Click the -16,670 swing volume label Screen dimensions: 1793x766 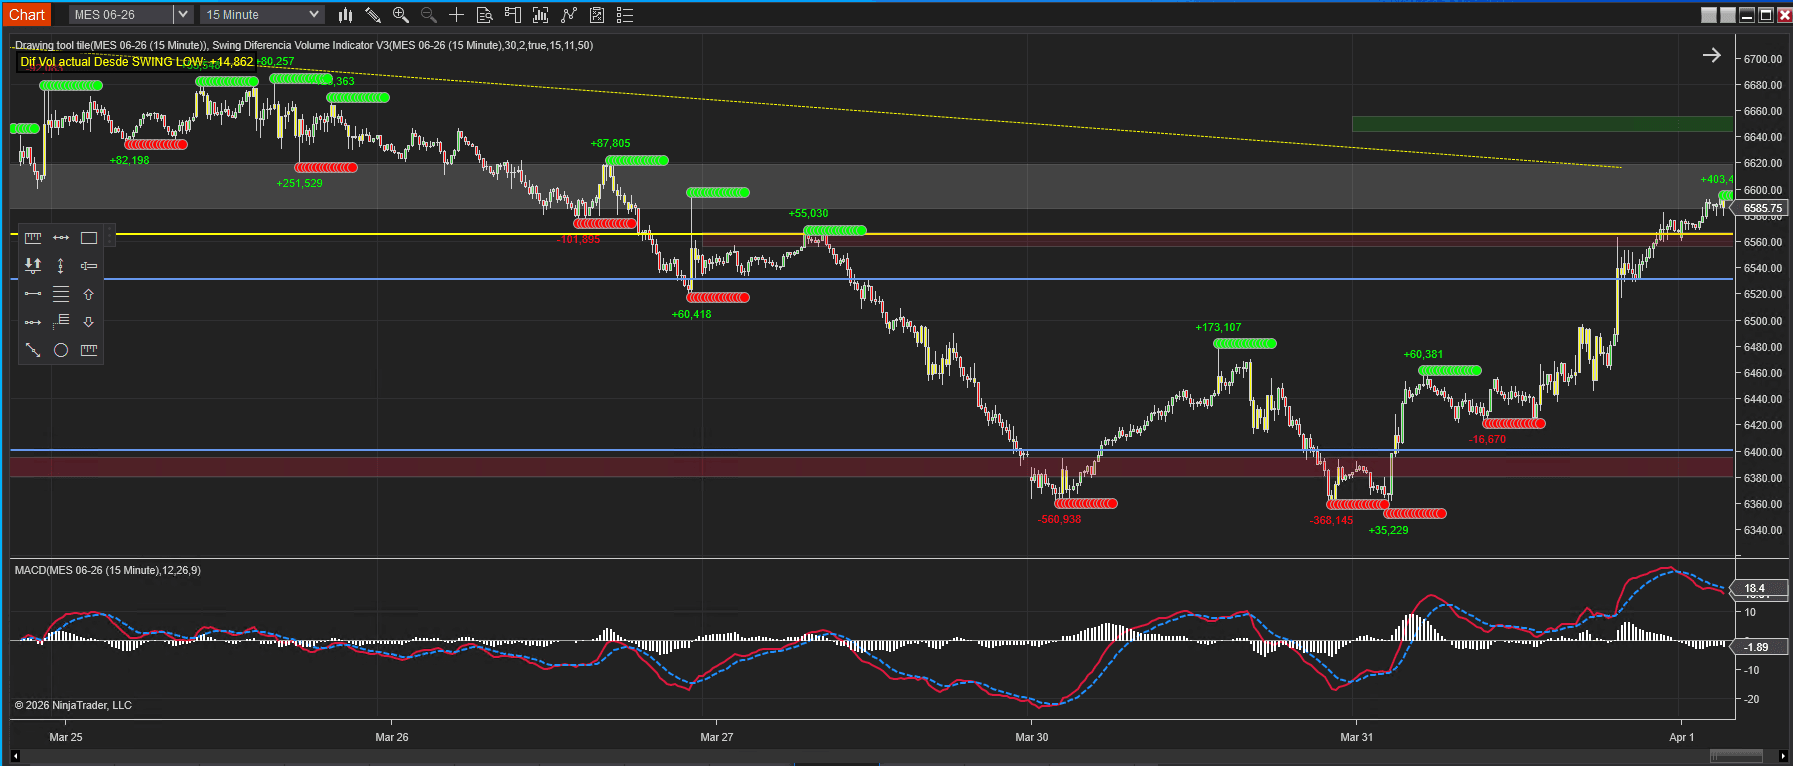tap(1487, 439)
